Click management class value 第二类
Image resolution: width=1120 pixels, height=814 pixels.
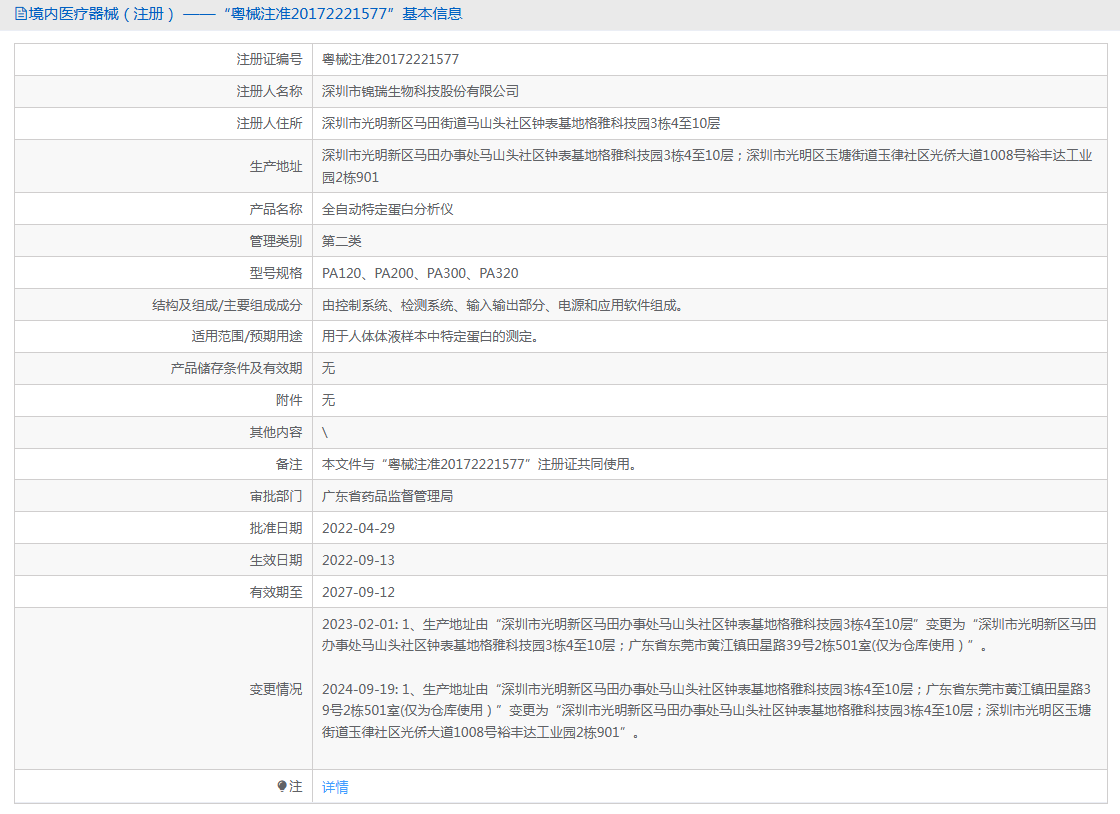pos(341,241)
